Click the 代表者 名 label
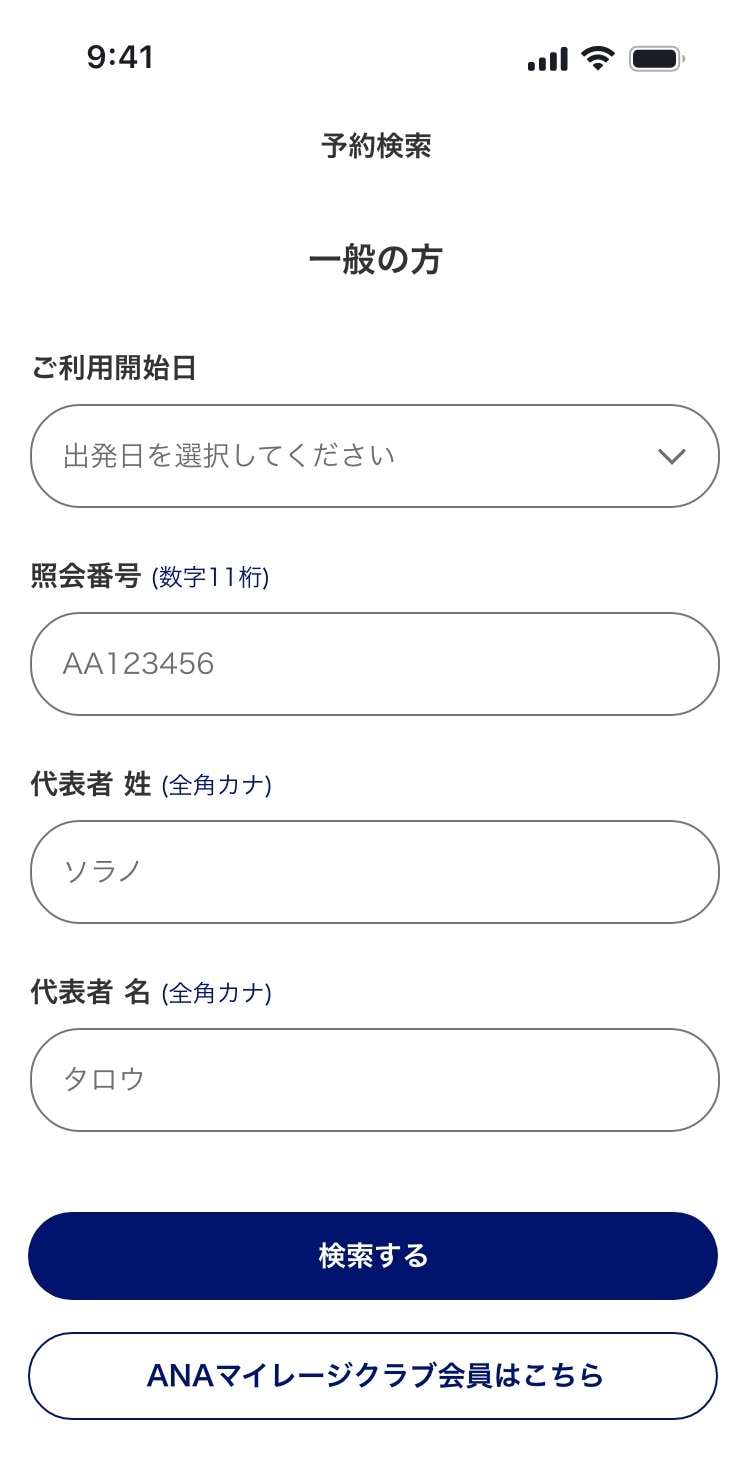The width and height of the screenshot is (750, 1484). pos(91,992)
